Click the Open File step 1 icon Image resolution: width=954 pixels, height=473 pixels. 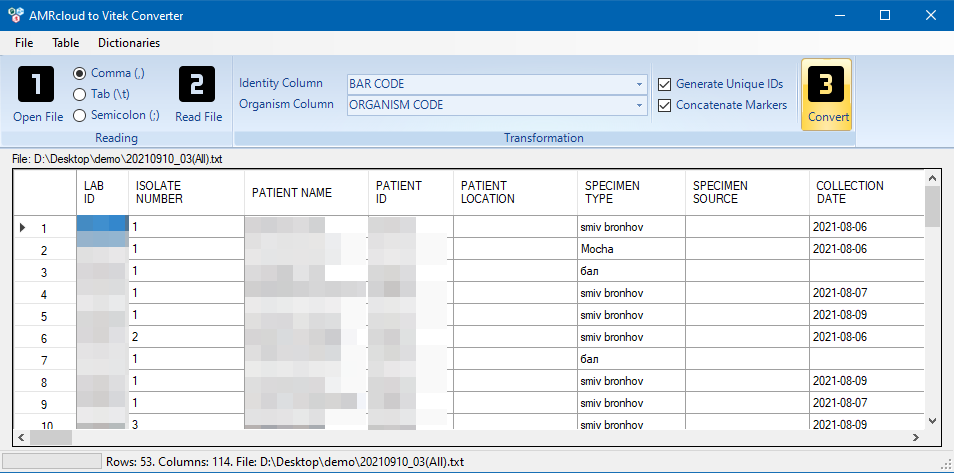tap(36, 84)
